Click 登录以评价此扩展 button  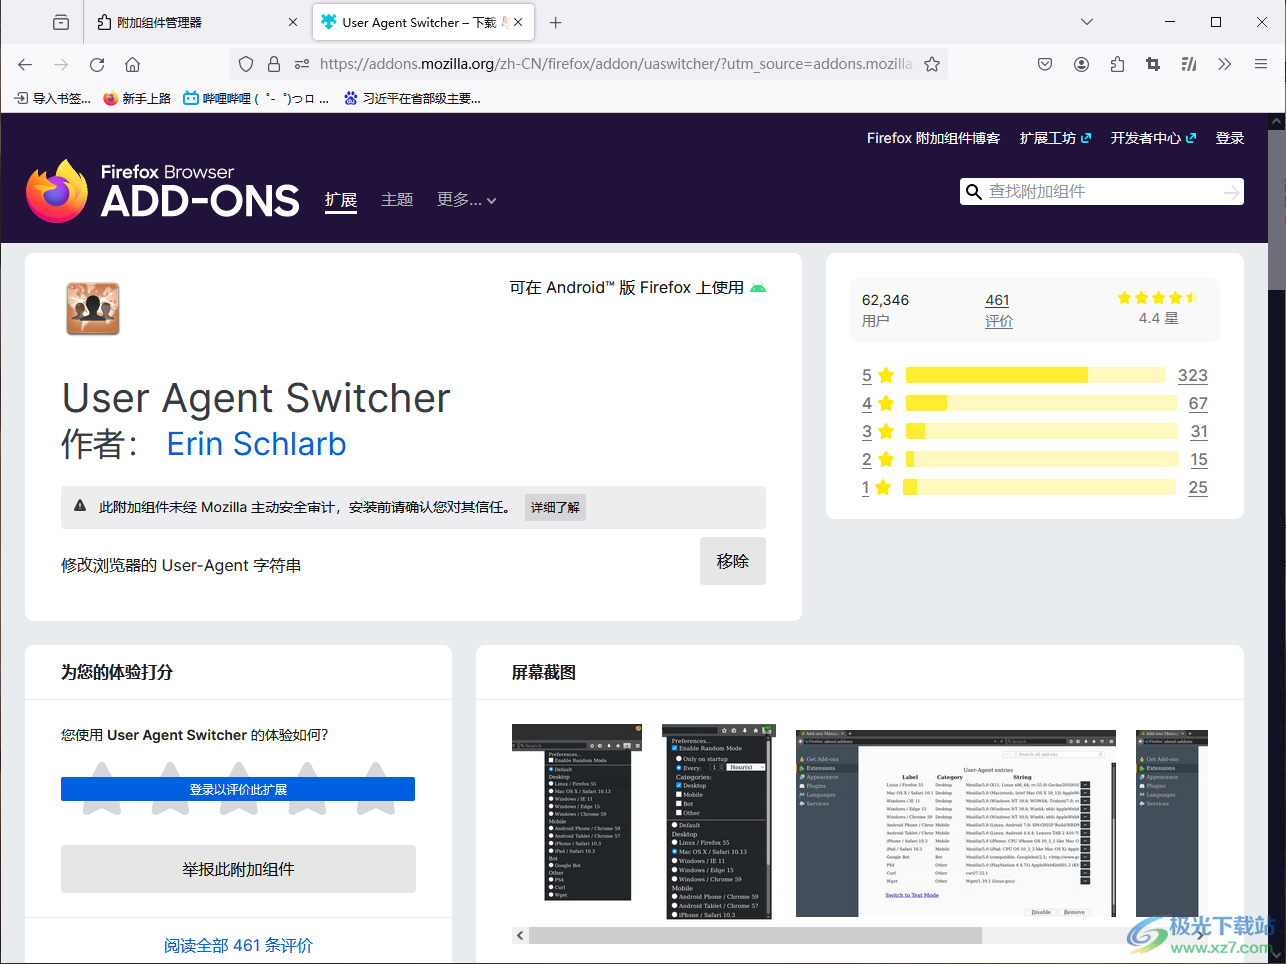tap(238, 789)
